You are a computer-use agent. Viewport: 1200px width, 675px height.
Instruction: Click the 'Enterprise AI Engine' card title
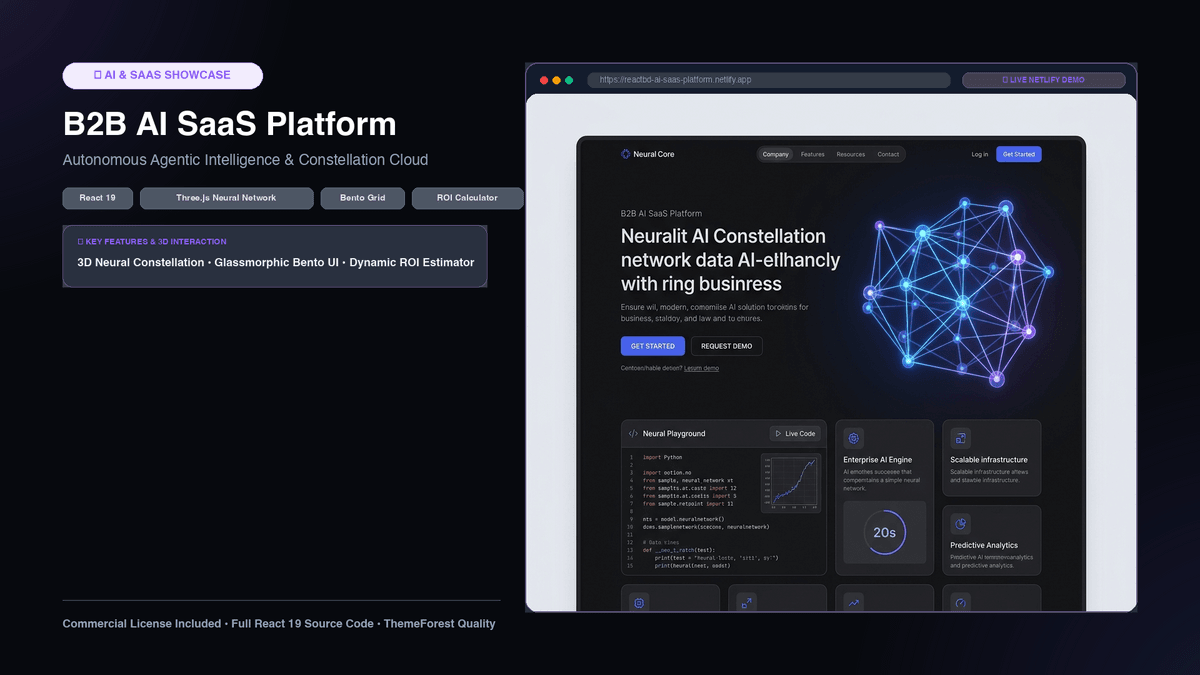[878, 460]
